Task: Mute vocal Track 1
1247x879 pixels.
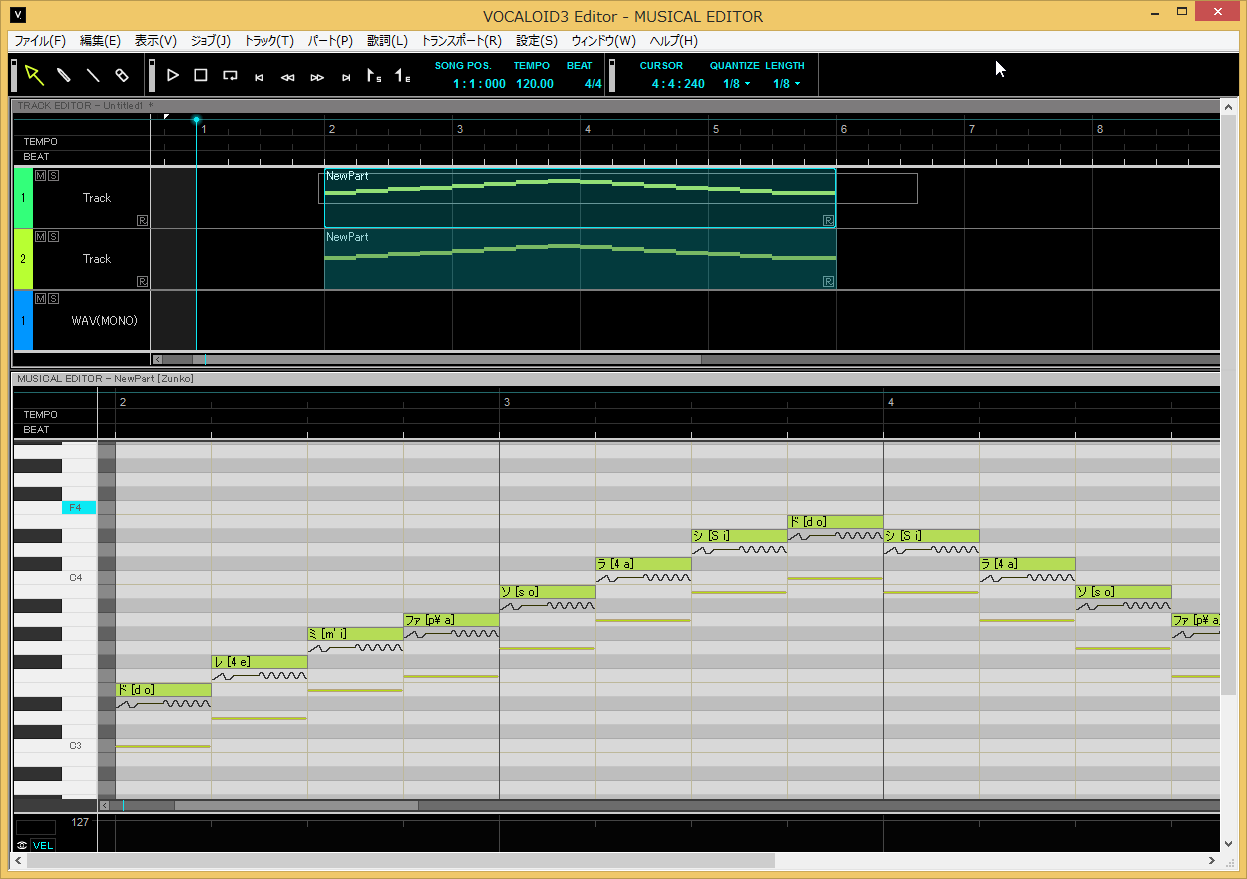Action: tap(40, 175)
